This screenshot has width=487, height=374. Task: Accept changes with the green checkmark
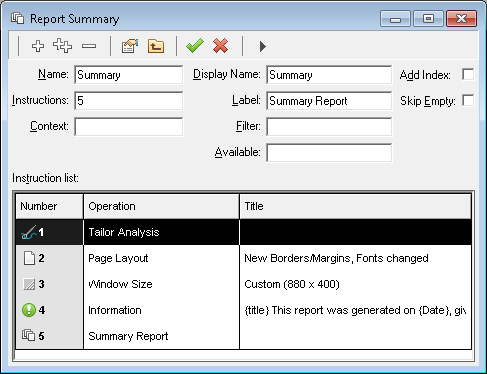(195, 46)
